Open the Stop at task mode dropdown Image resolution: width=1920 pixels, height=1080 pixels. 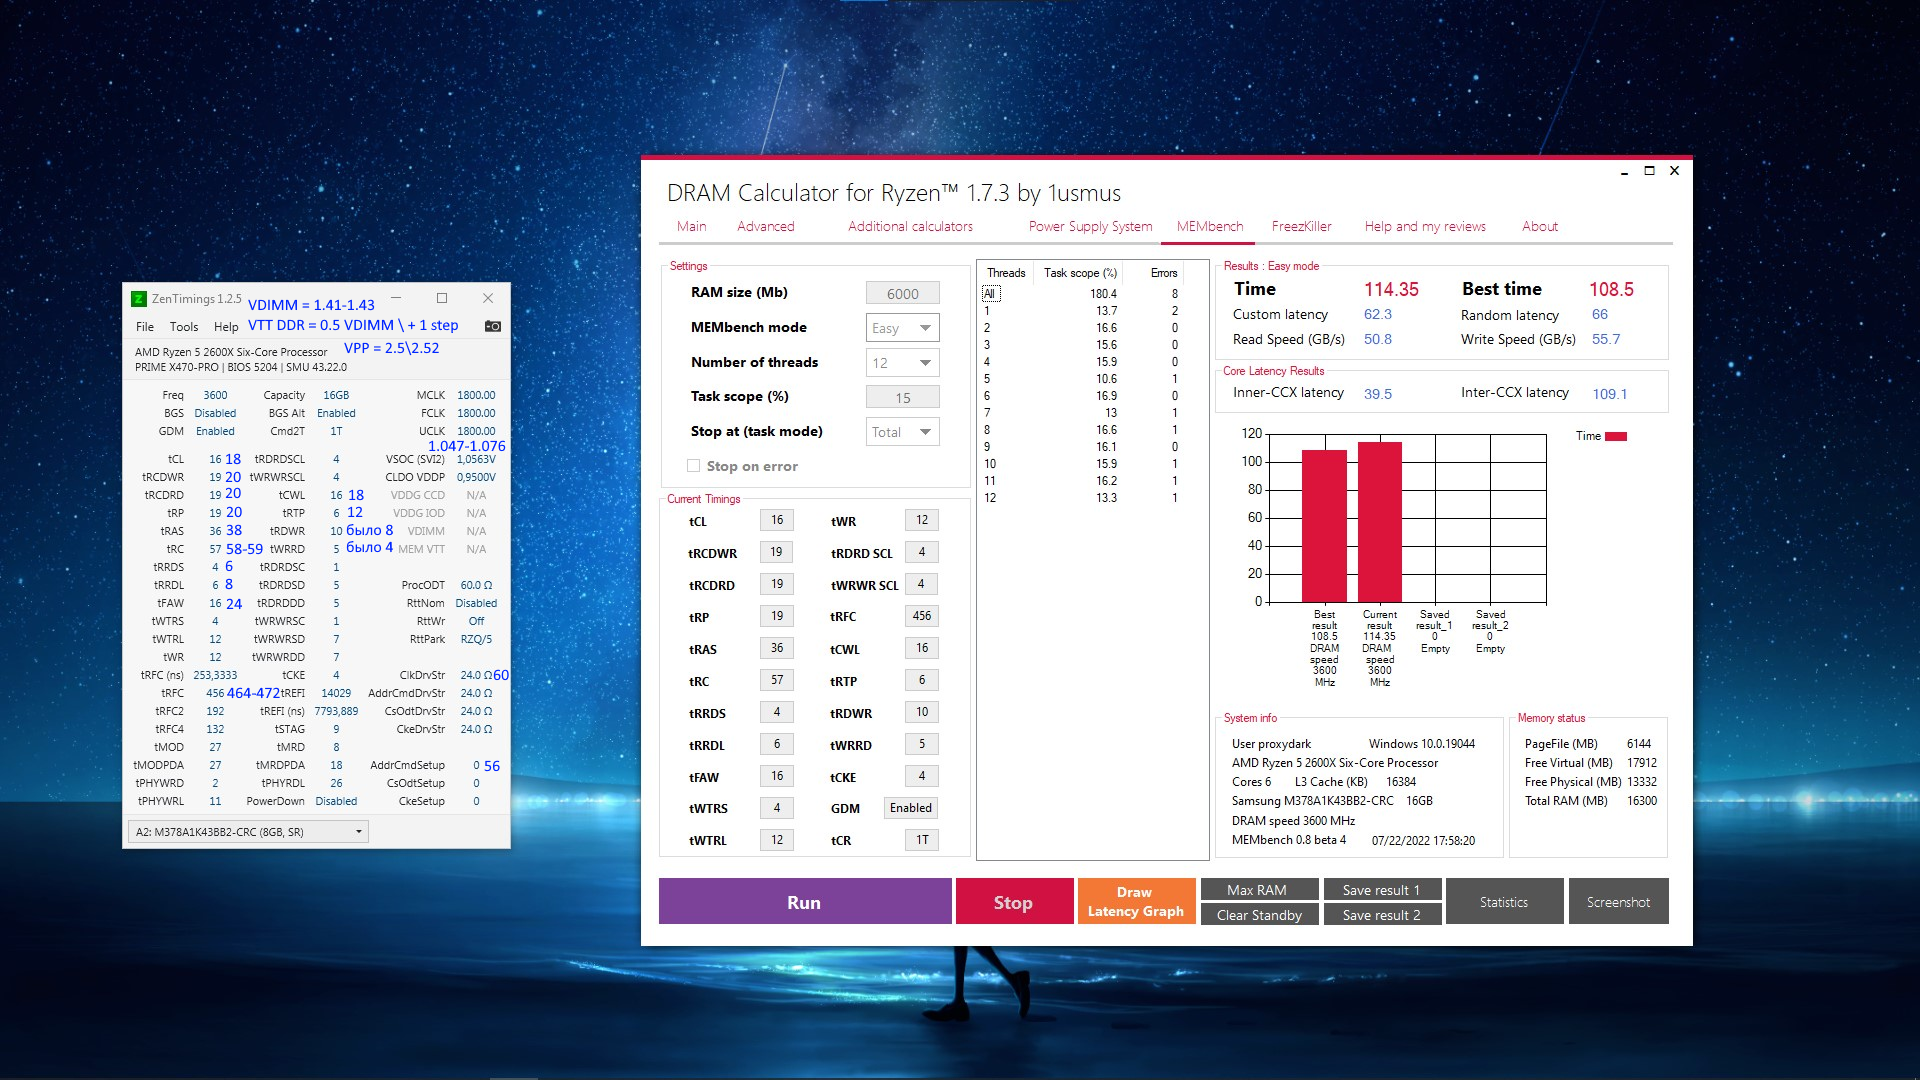pos(902,432)
